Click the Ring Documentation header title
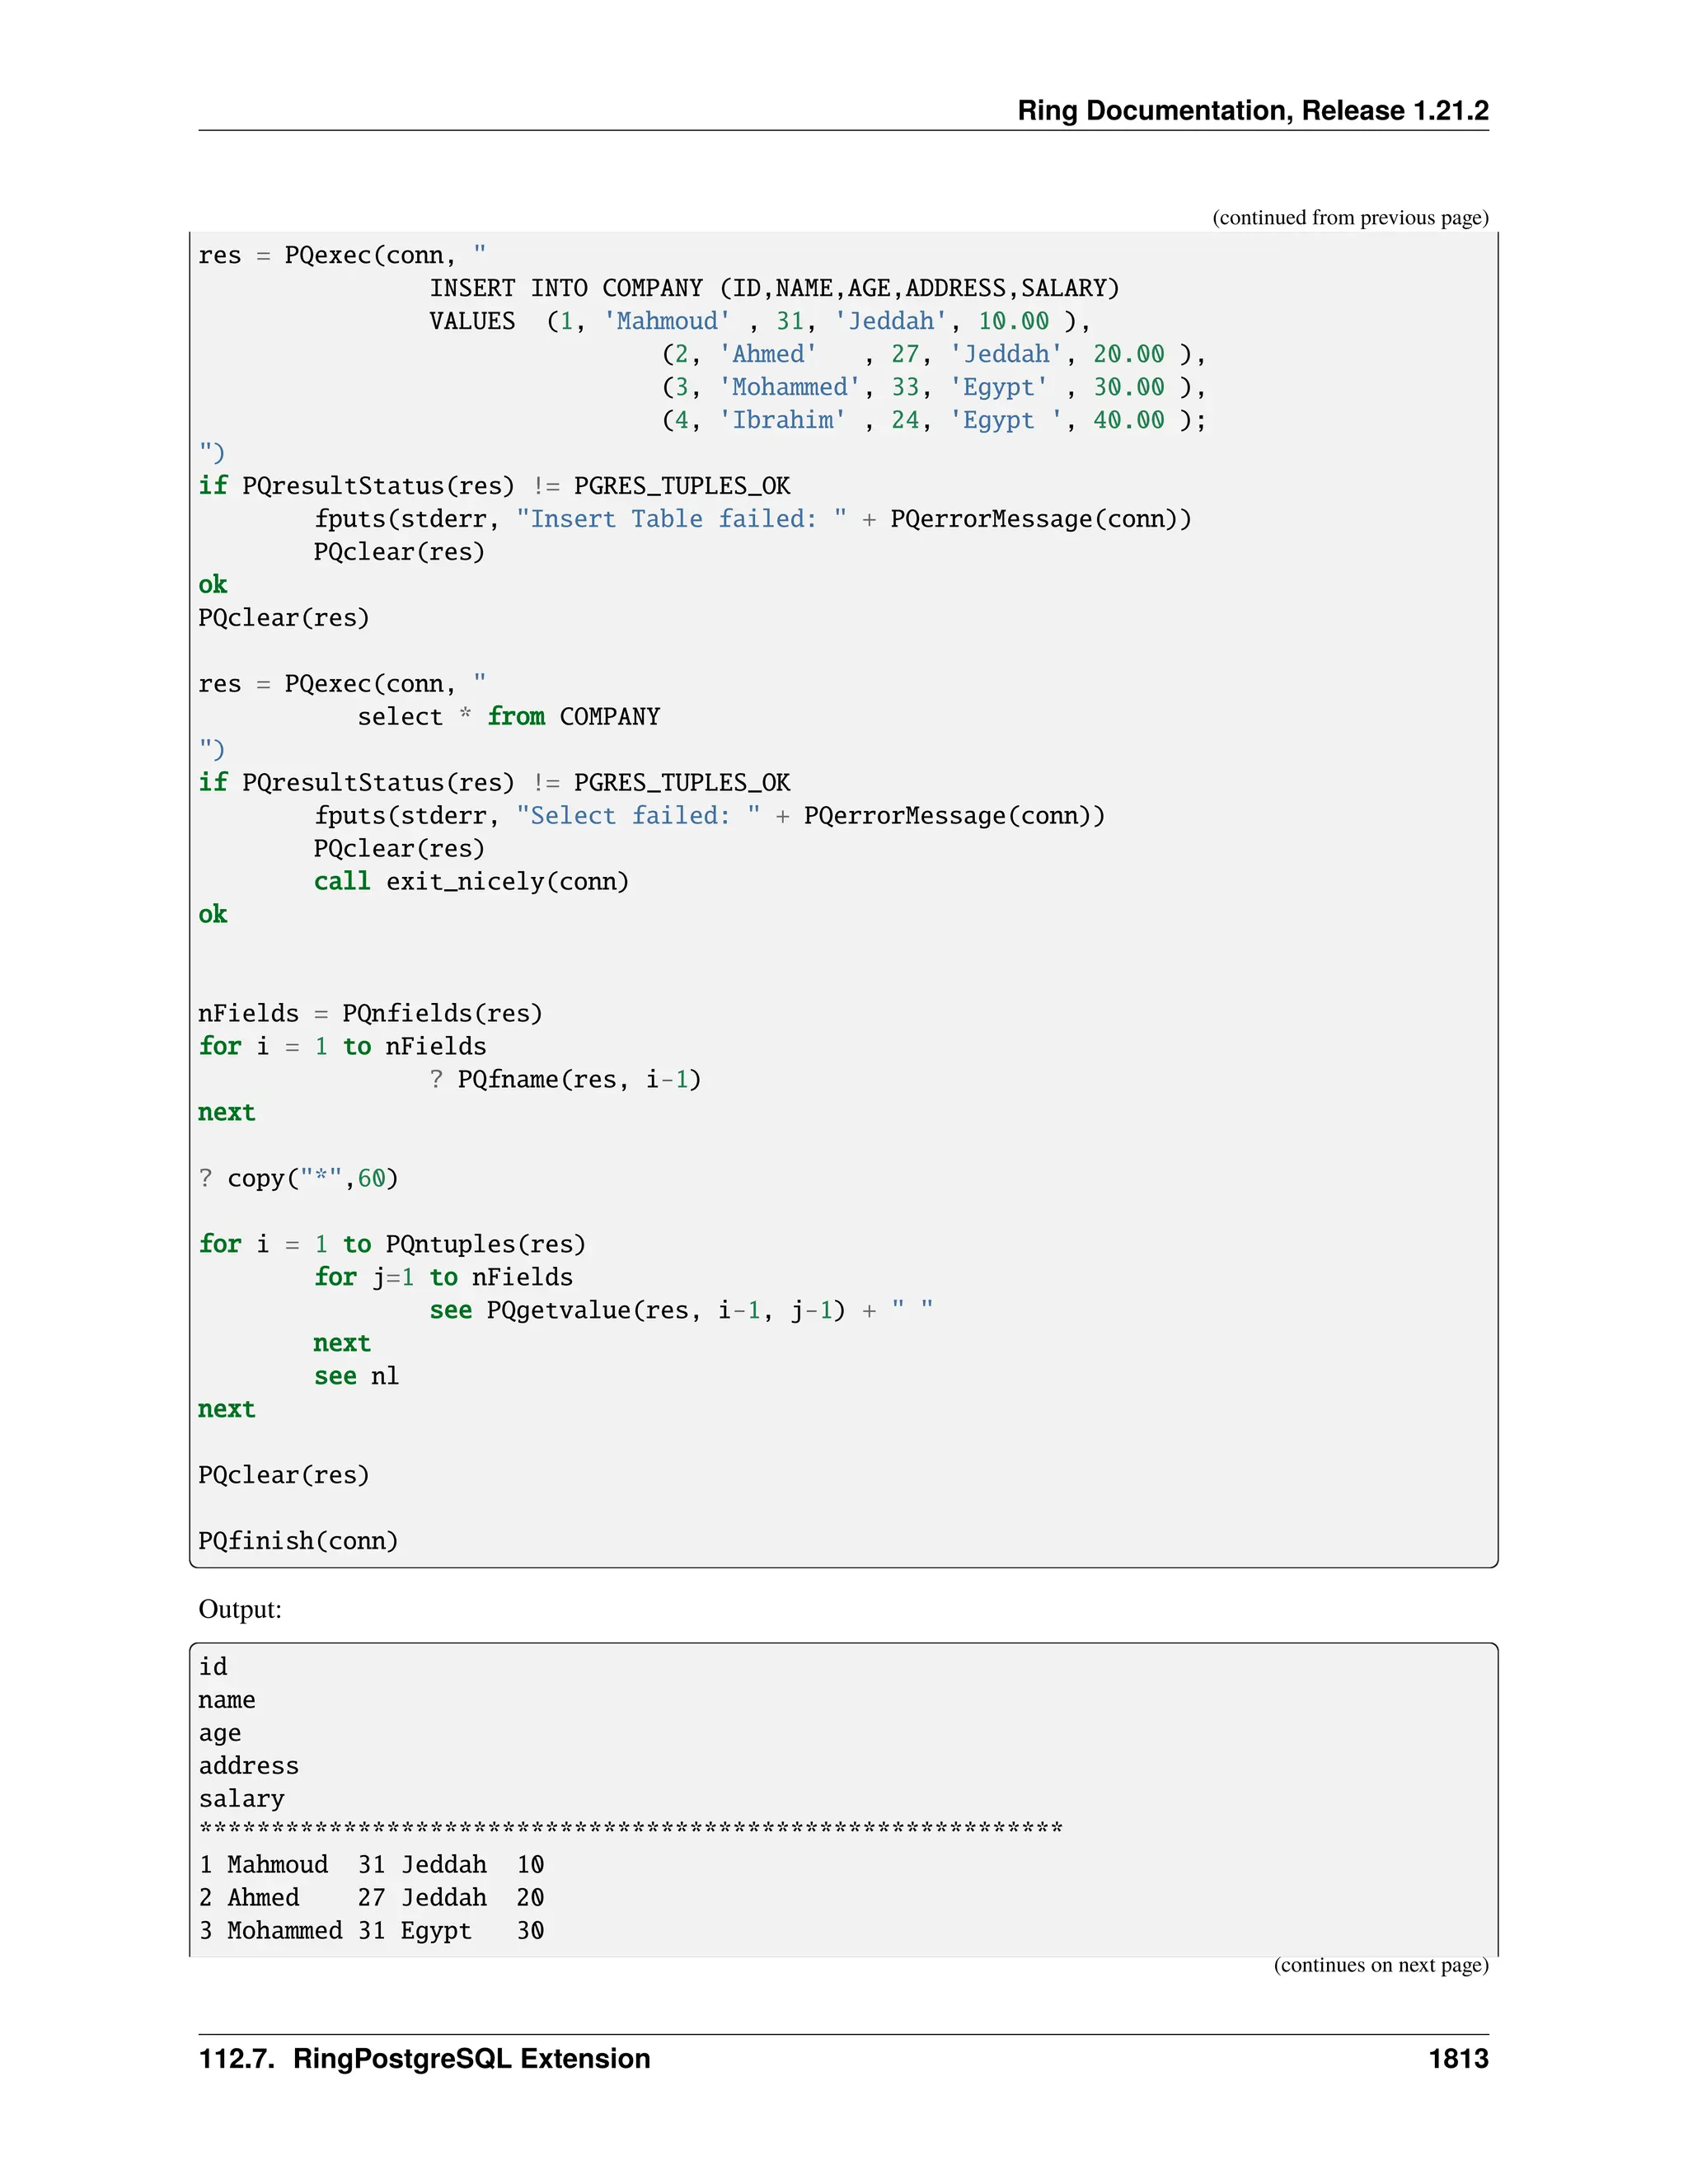The image size is (1688, 2184). point(1252,110)
